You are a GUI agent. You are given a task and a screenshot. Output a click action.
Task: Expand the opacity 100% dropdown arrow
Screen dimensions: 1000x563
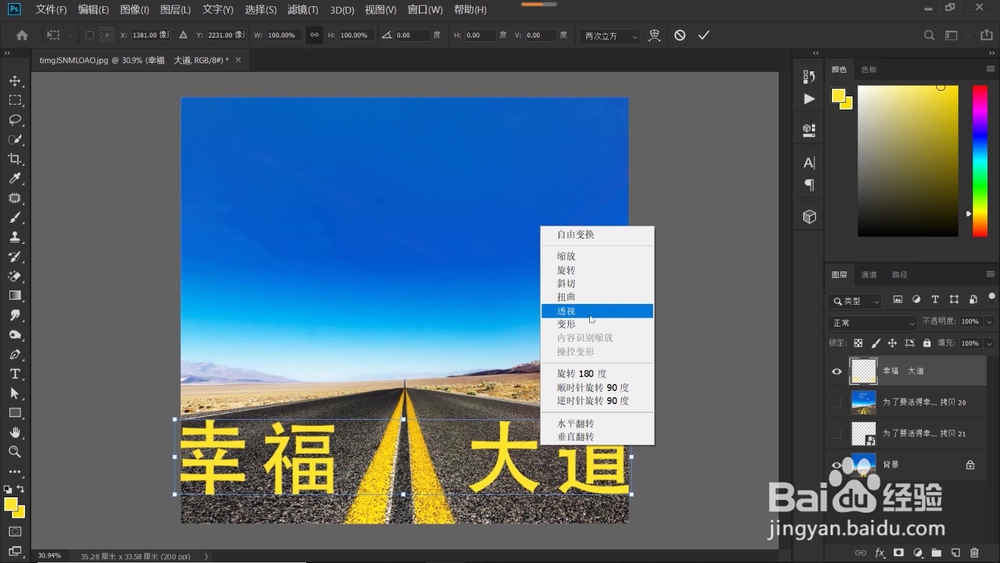[989, 322]
